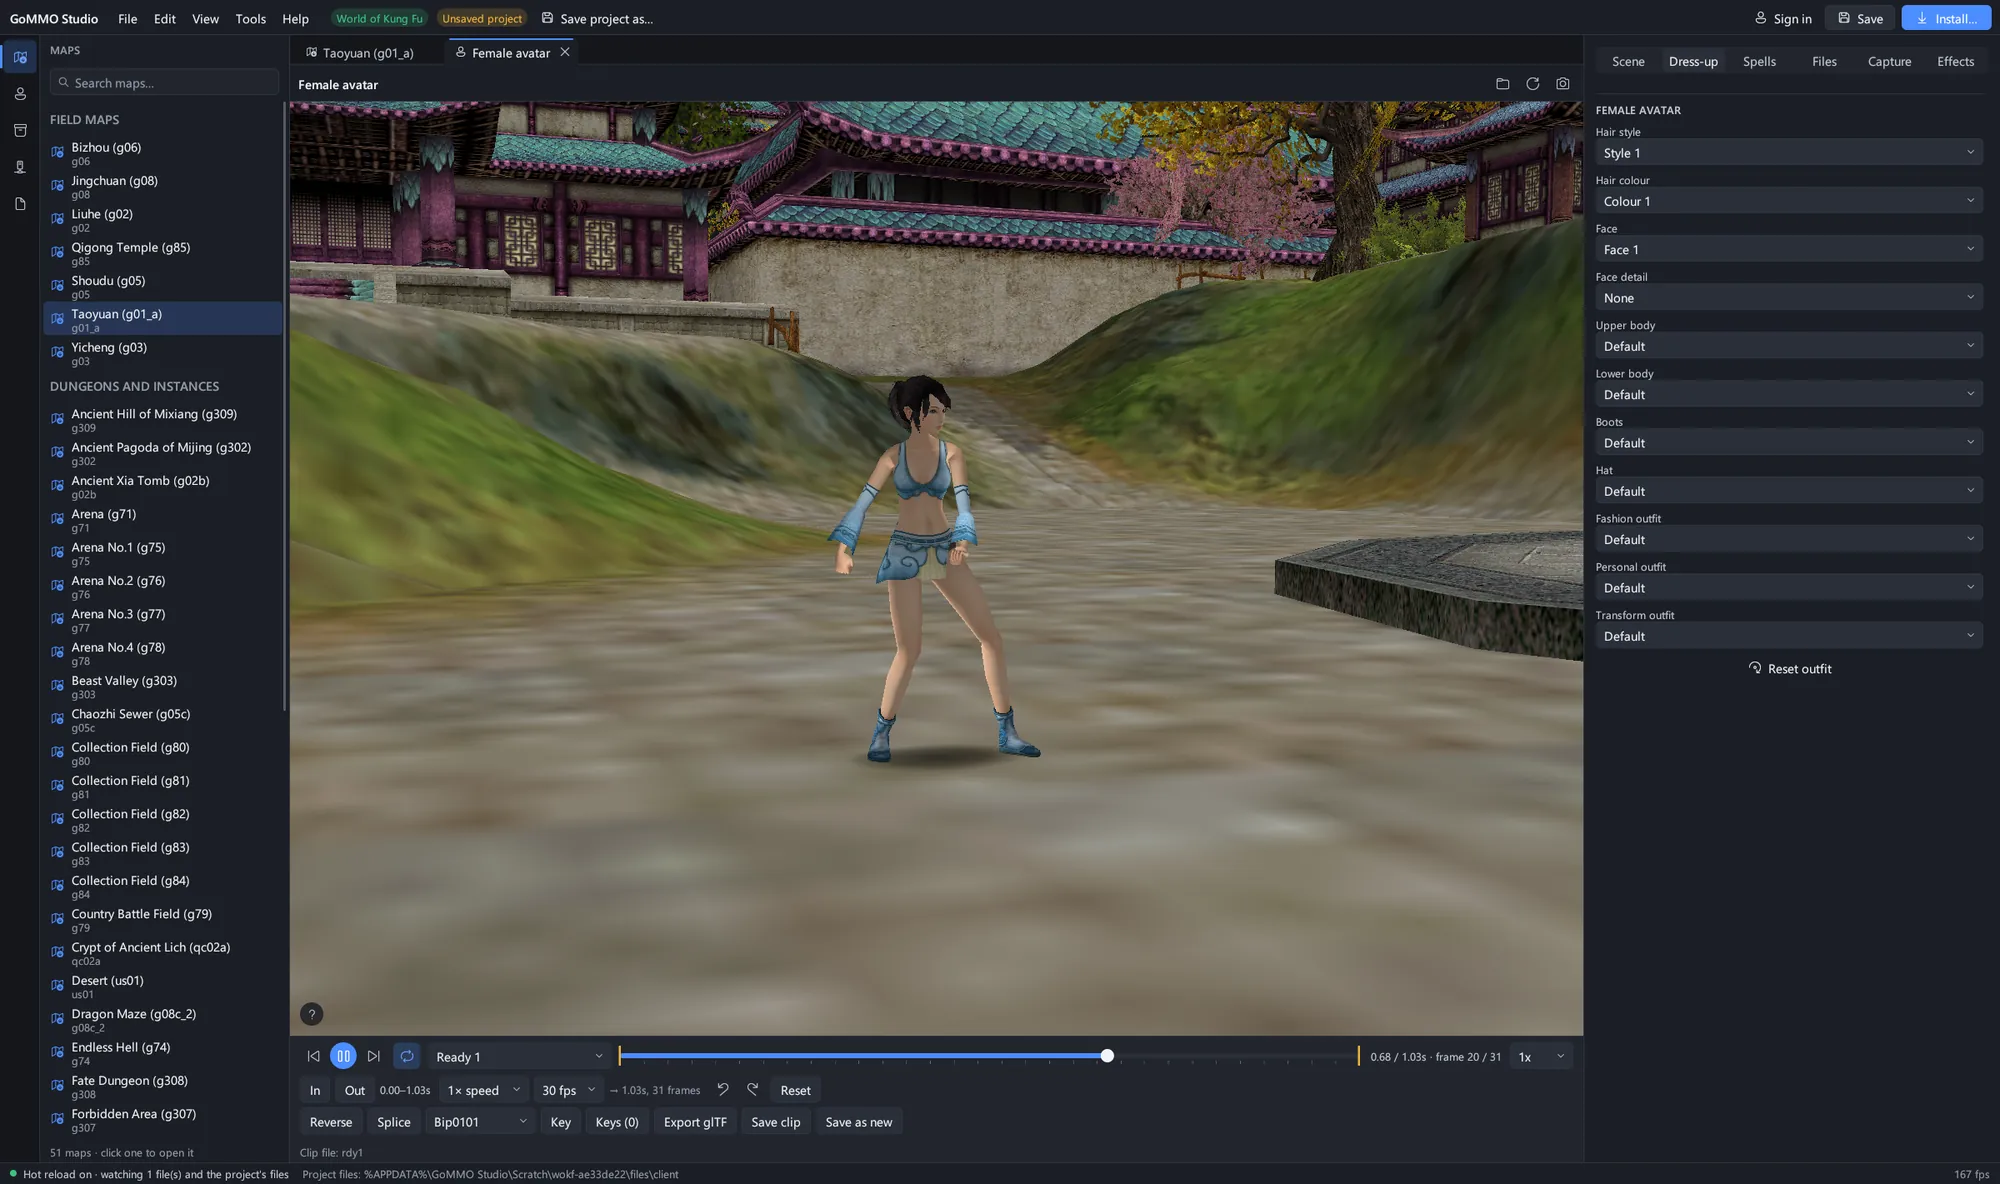Click Save project as

point(597,18)
